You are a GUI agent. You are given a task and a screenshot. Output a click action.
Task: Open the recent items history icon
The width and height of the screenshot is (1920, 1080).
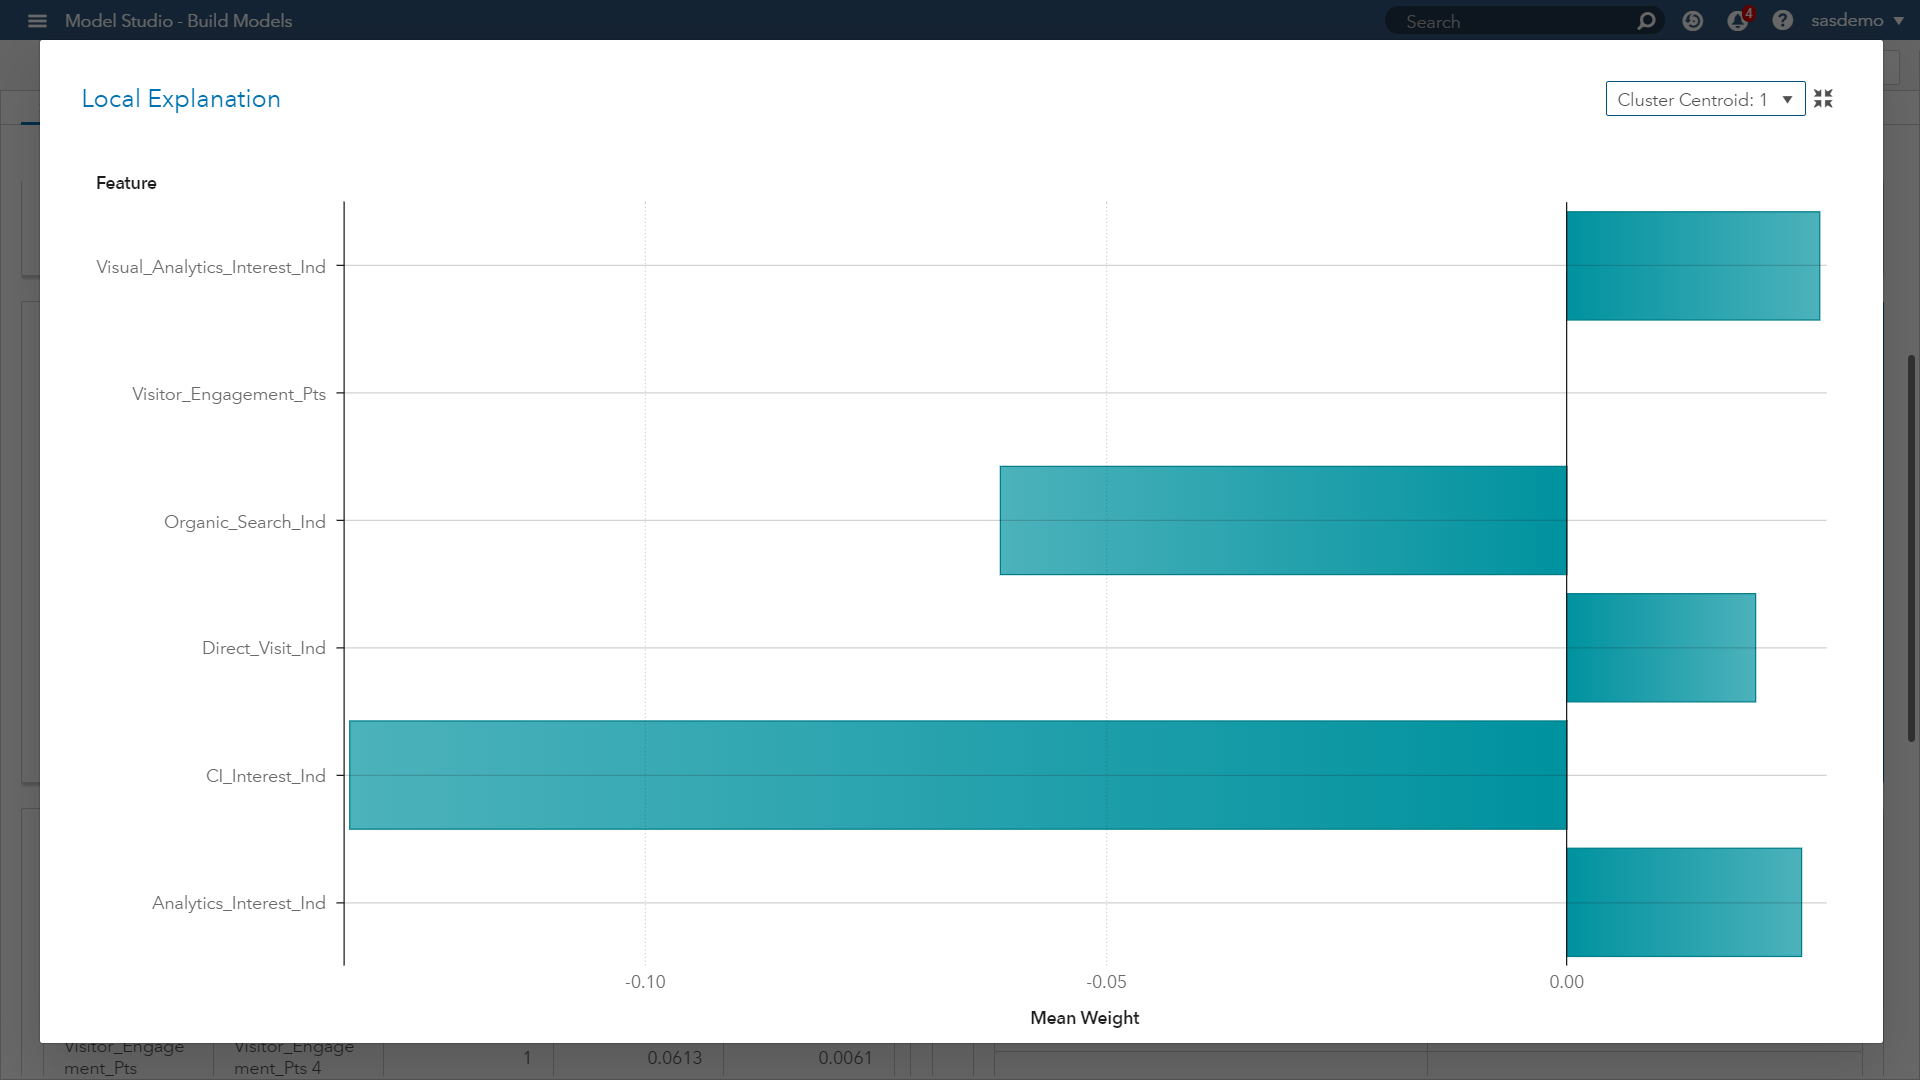click(x=1692, y=21)
